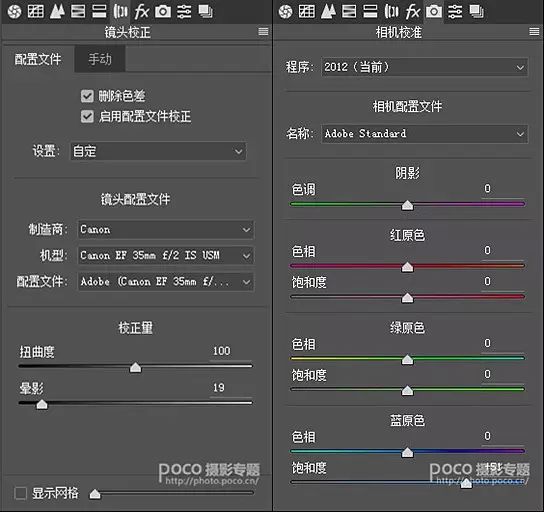Open Snapshots icon in right panel
Image resolution: width=545 pixels, height=512 pixels.
[x=477, y=11]
